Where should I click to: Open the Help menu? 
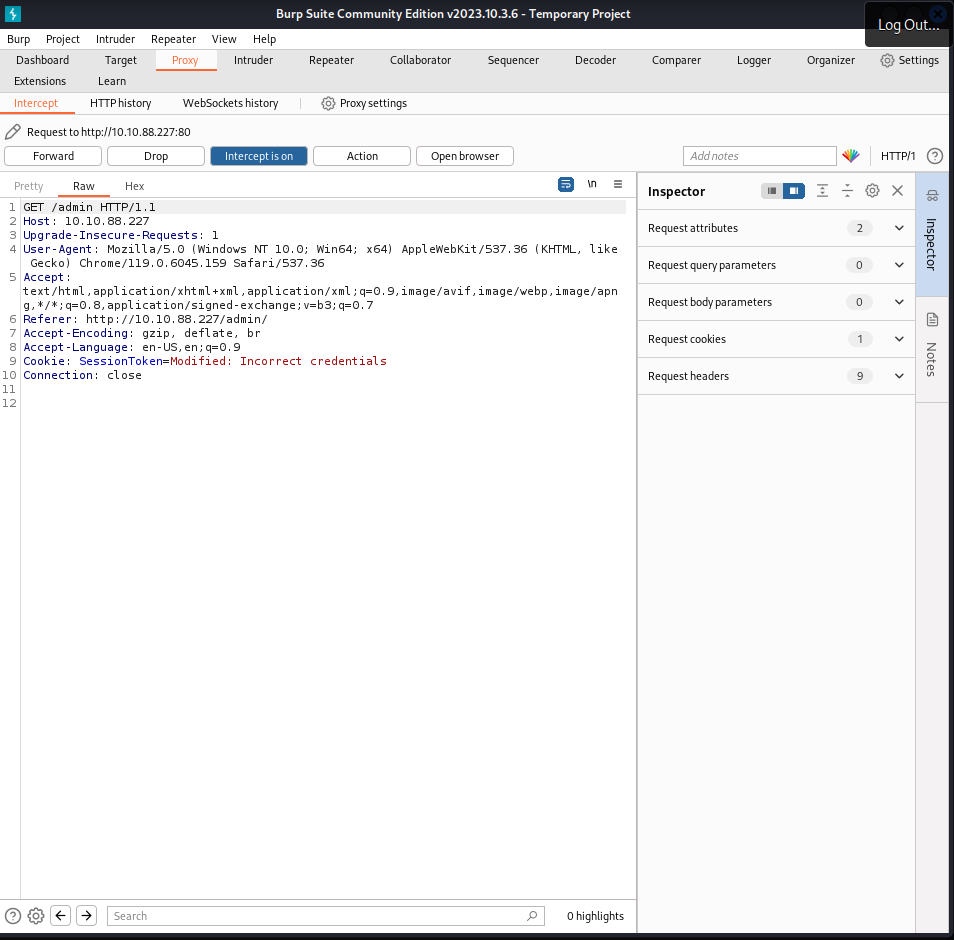[x=264, y=39]
